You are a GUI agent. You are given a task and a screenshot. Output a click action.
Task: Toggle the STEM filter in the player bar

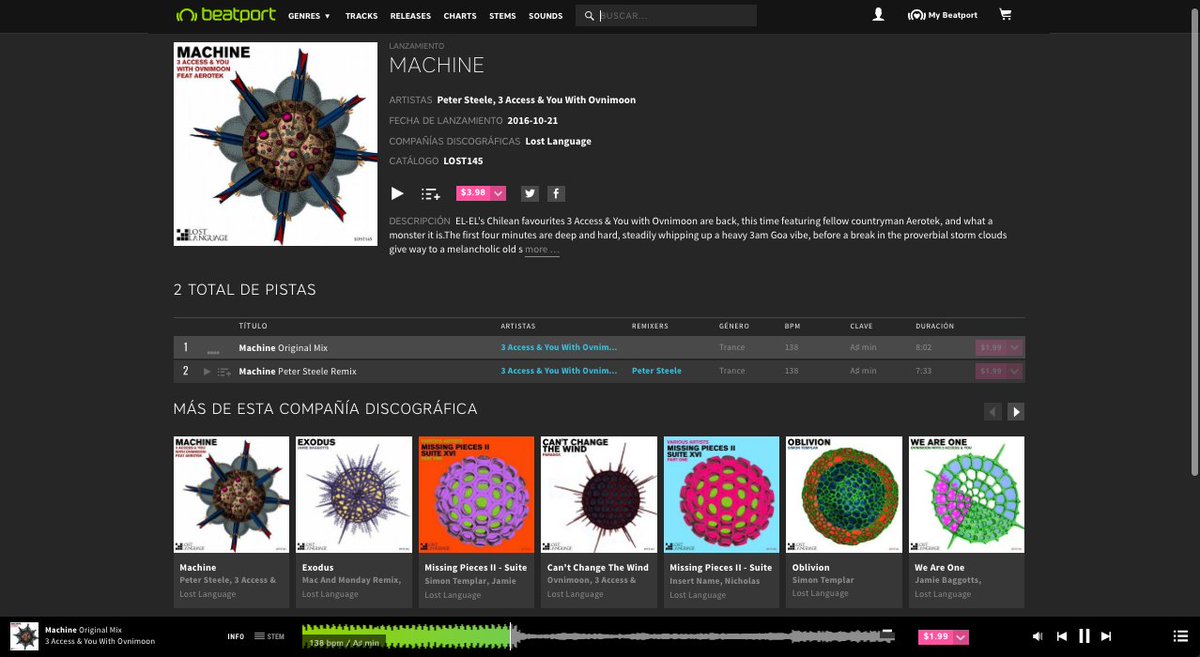click(x=264, y=636)
